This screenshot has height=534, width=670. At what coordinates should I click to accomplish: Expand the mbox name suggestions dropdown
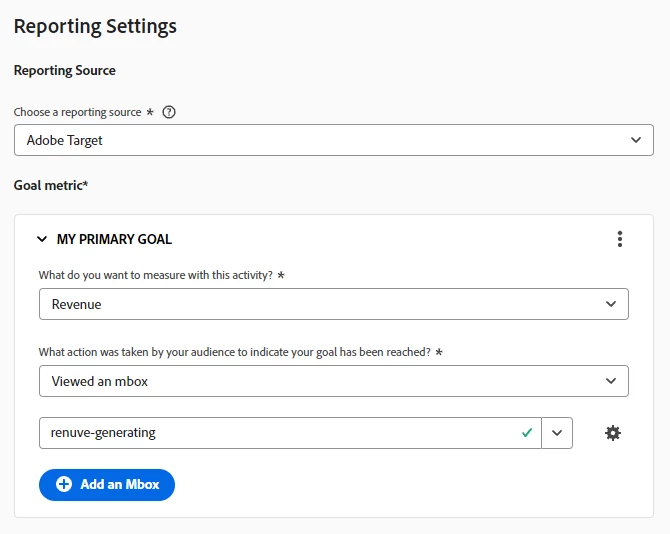(557, 433)
